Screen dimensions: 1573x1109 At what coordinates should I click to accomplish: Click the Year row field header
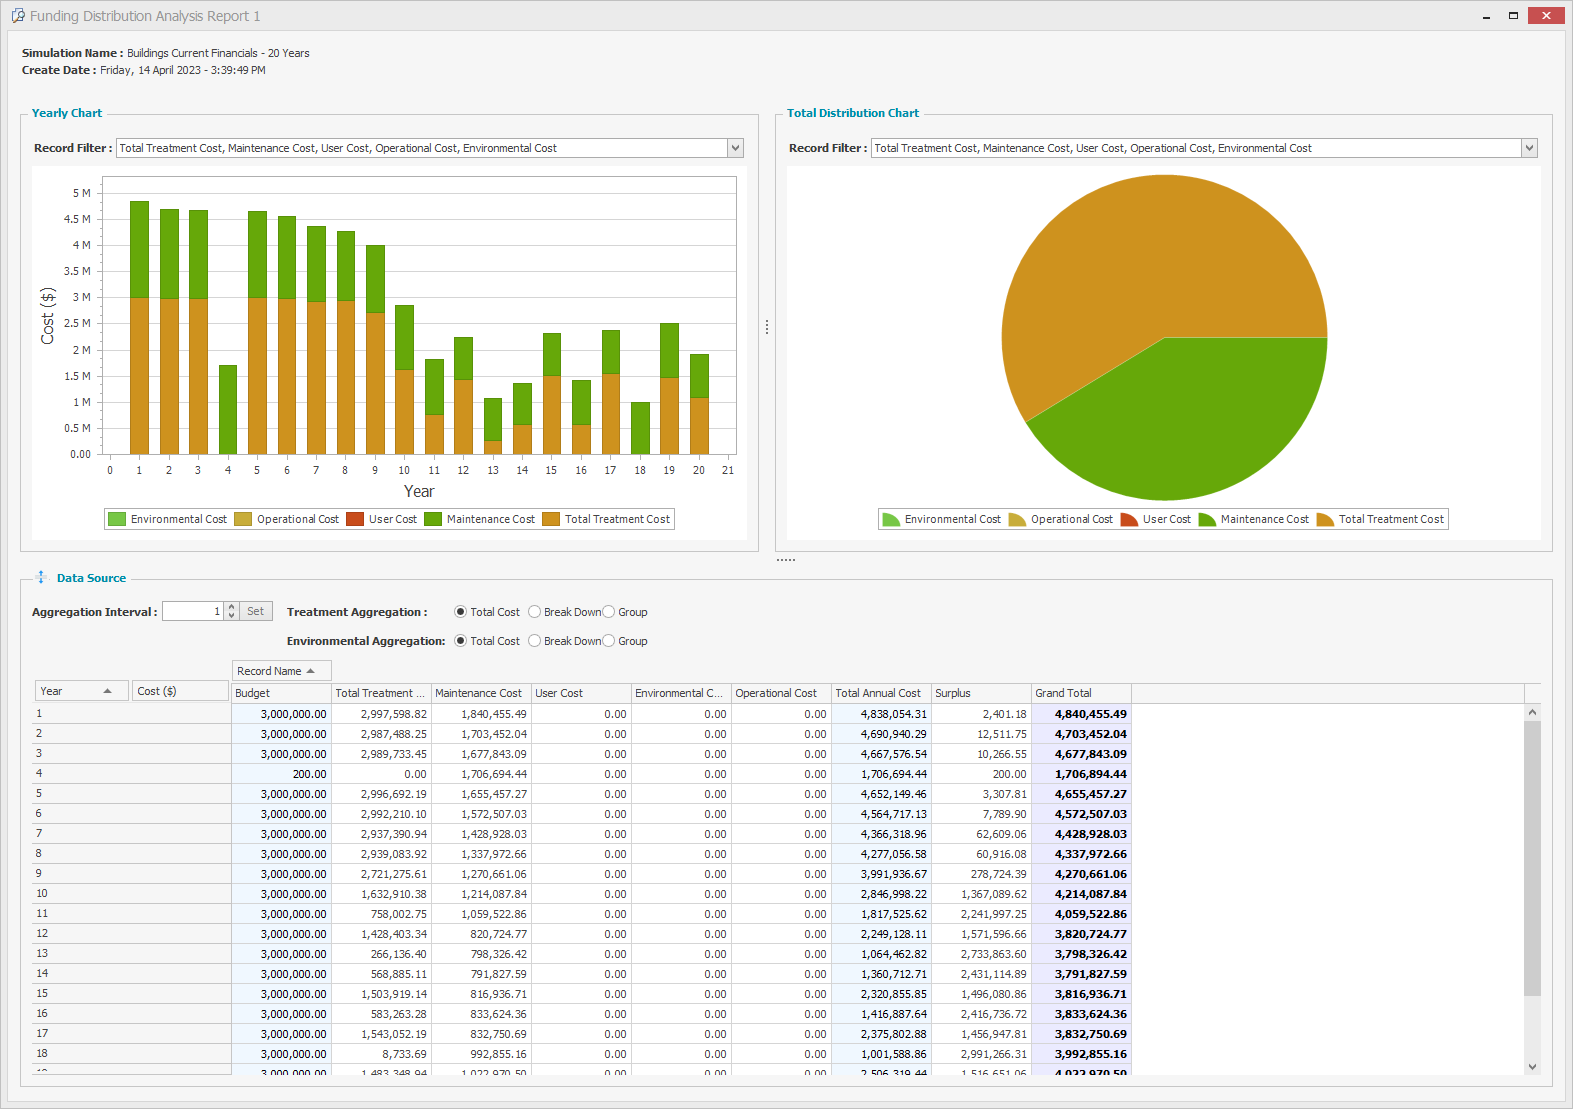[82, 691]
